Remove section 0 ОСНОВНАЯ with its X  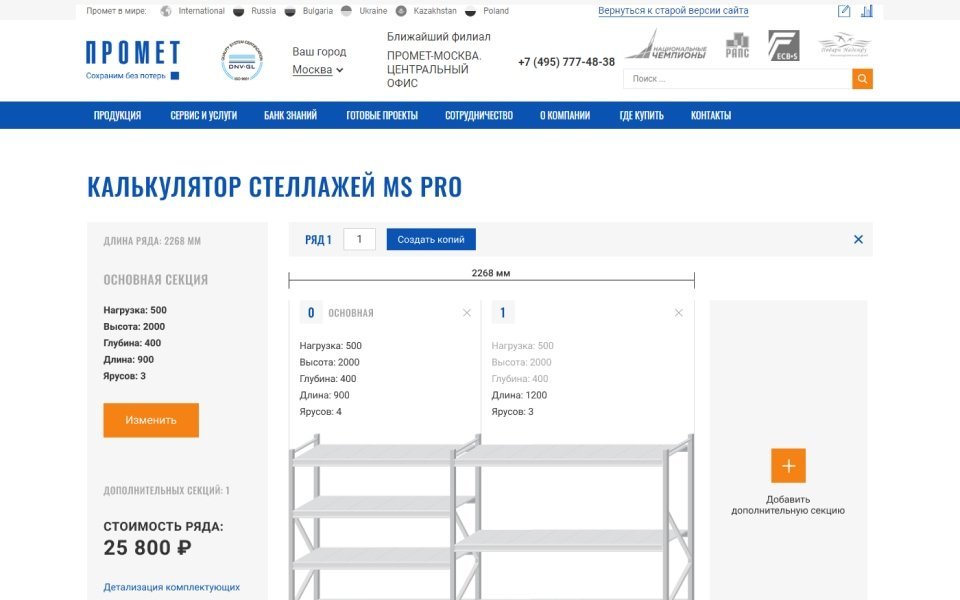pos(467,313)
